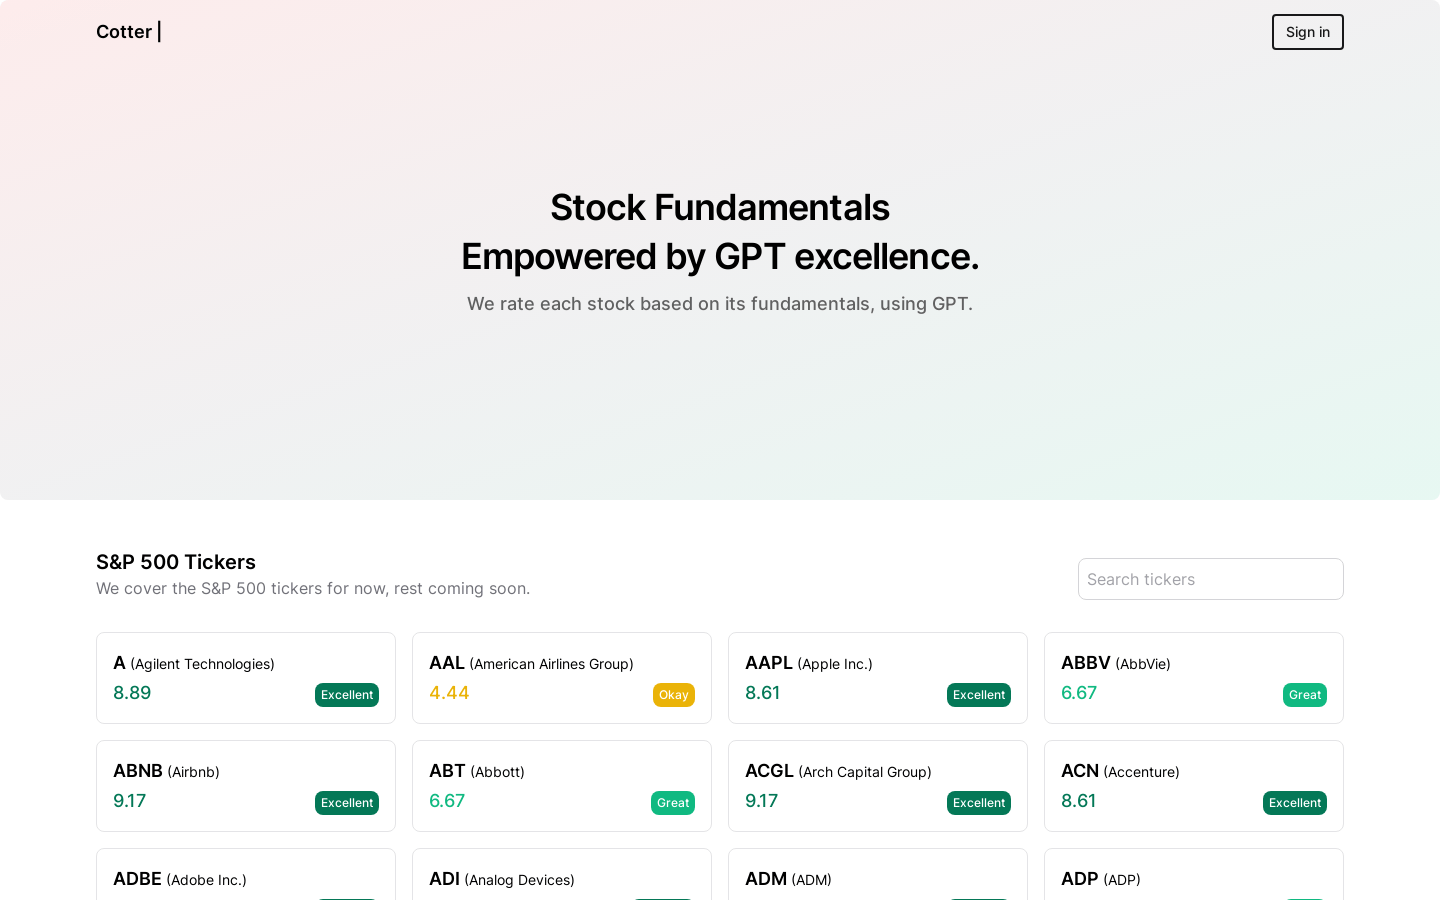This screenshot has height=900, width=1440.
Task: Open the ABBV AbbVie ticker card
Action: click(1193, 677)
